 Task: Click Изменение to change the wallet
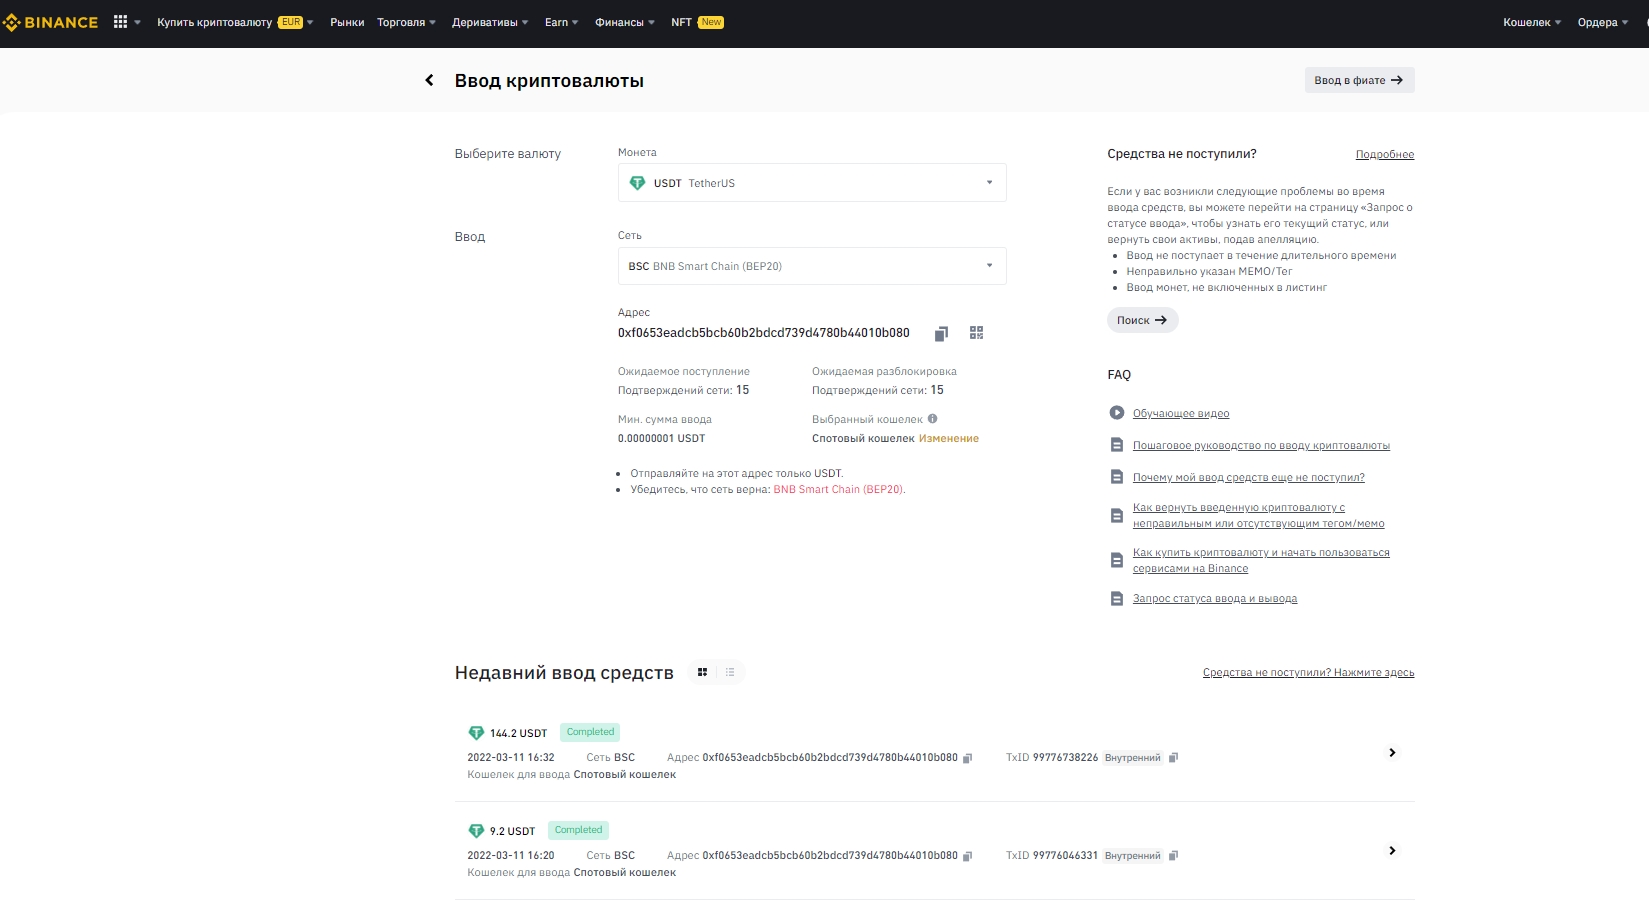click(949, 438)
